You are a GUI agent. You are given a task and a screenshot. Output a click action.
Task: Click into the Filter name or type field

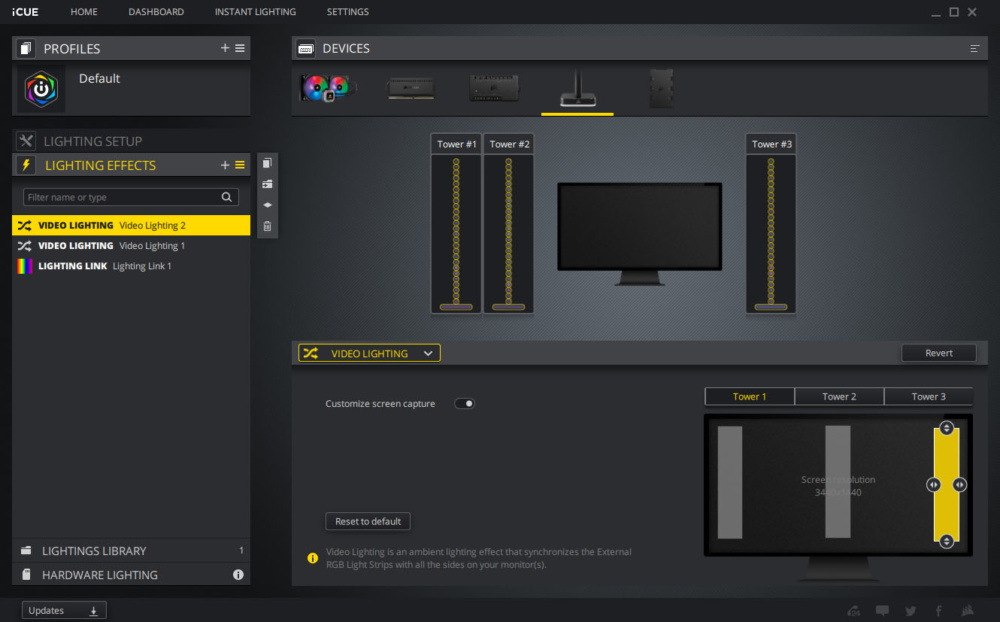click(x=131, y=197)
